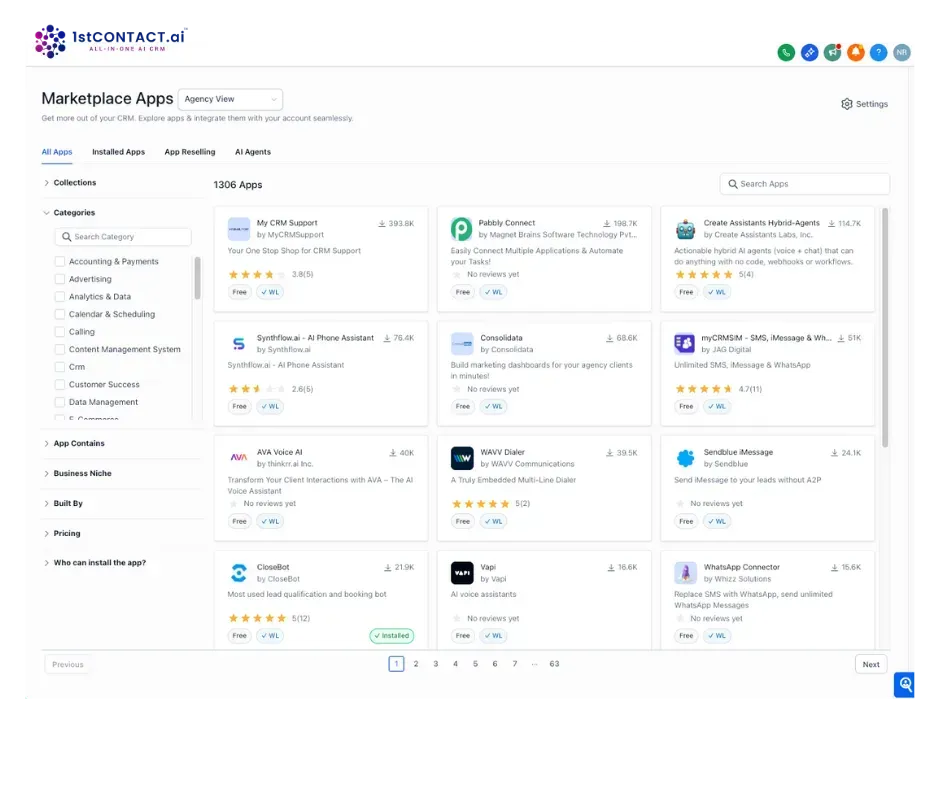940x788 pixels.
Task: Check the Calendar & Scheduling category
Action: pos(59,314)
